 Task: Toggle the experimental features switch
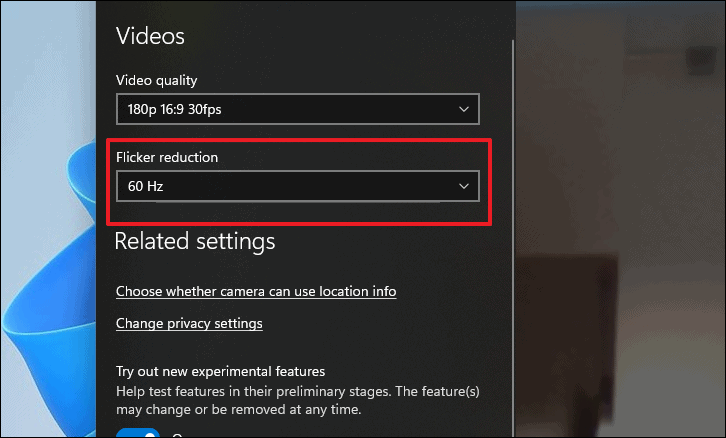(x=138, y=433)
